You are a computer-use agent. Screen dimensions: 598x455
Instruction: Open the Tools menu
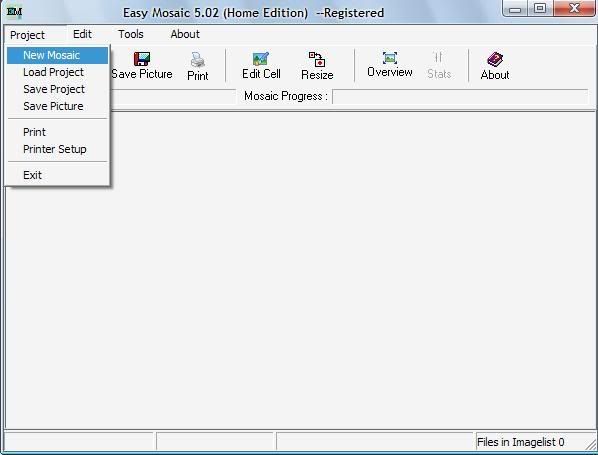(x=131, y=34)
